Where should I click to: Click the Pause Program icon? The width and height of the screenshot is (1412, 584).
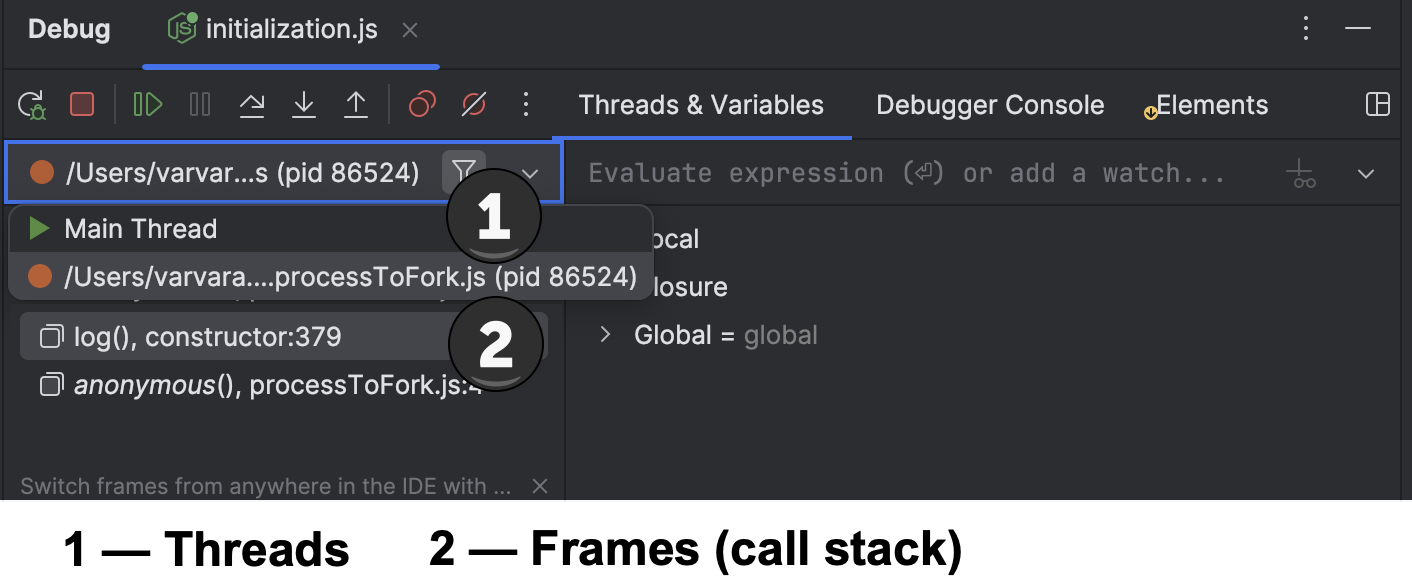200,104
